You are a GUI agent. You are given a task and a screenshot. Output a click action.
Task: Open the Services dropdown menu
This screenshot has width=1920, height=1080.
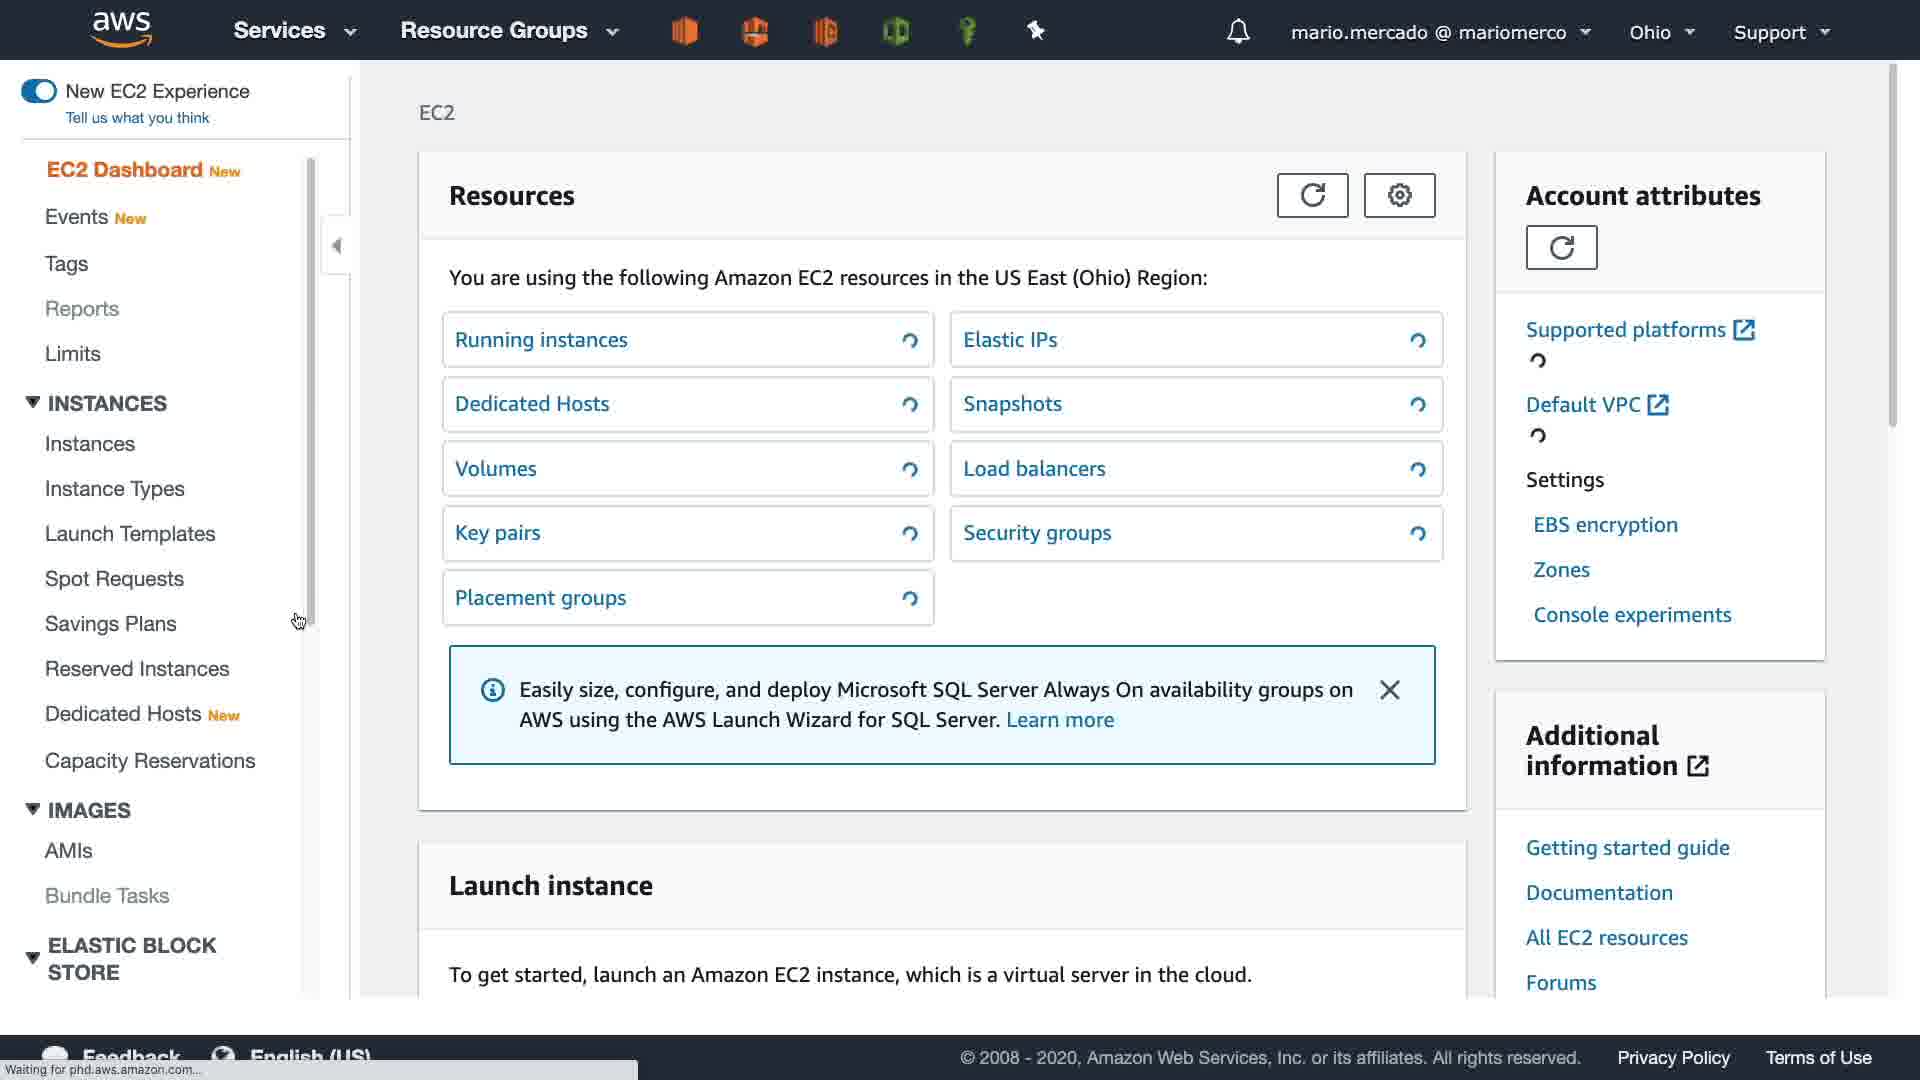pyautogui.click(x=294, y=31)
